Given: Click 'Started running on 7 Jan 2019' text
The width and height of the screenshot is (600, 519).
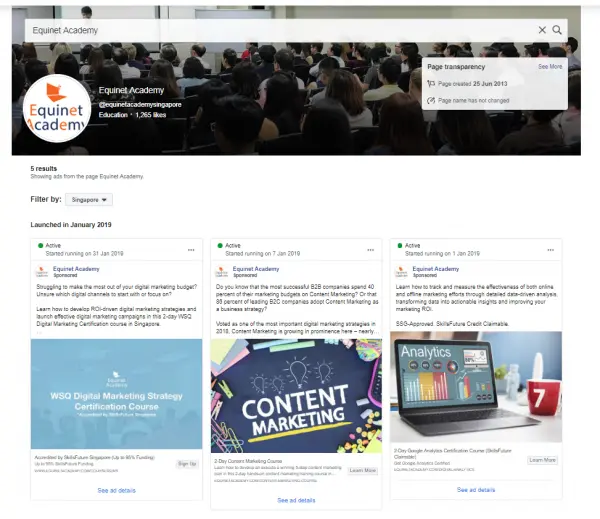Looking at the screenshot, I should (x=262, y=253).
